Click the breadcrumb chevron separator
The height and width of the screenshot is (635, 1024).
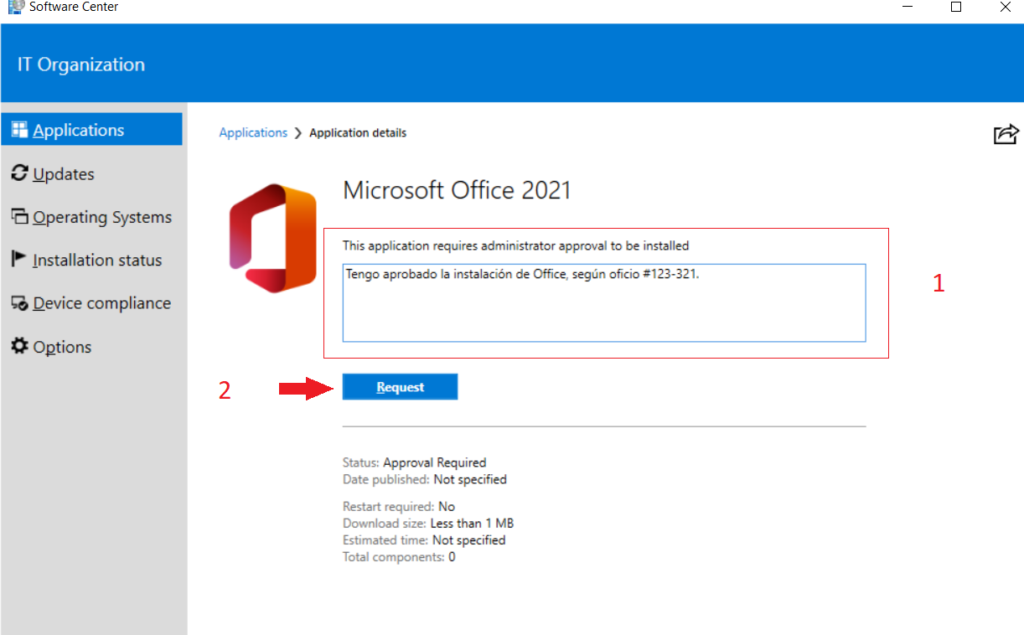click(x=298, y=133)
